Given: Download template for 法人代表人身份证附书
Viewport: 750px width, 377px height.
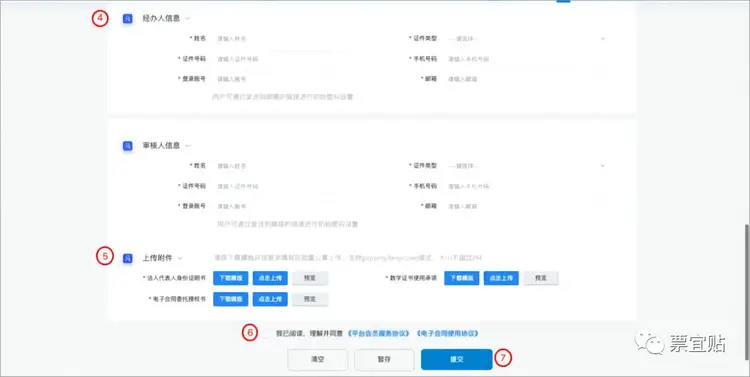Looking at the screenshot, I should click(231, 278).
